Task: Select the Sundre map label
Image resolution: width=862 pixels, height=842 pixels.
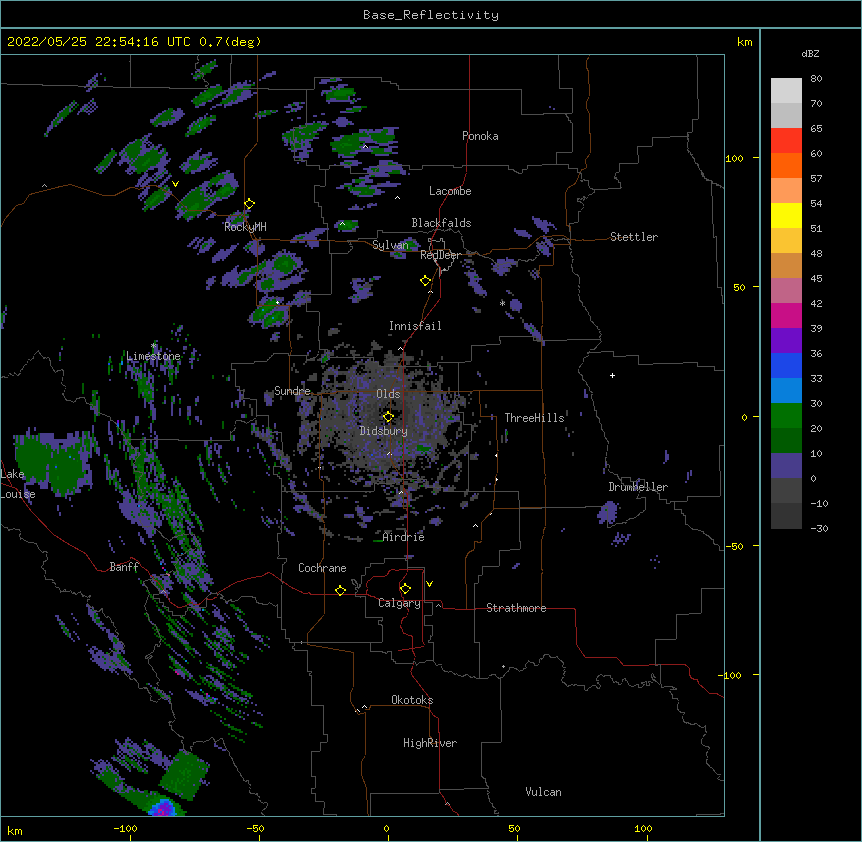Action: tap(292, 391)
